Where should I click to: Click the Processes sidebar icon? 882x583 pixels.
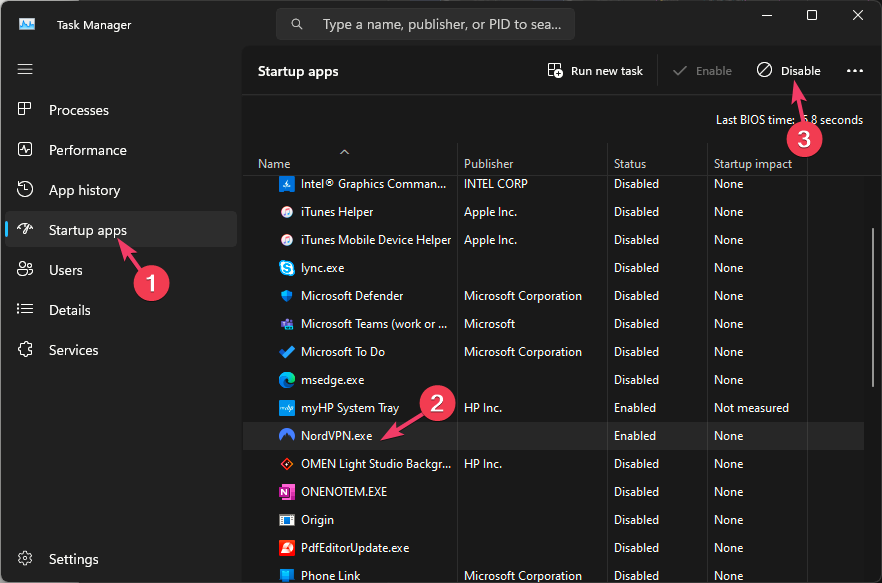click(25, 109)
